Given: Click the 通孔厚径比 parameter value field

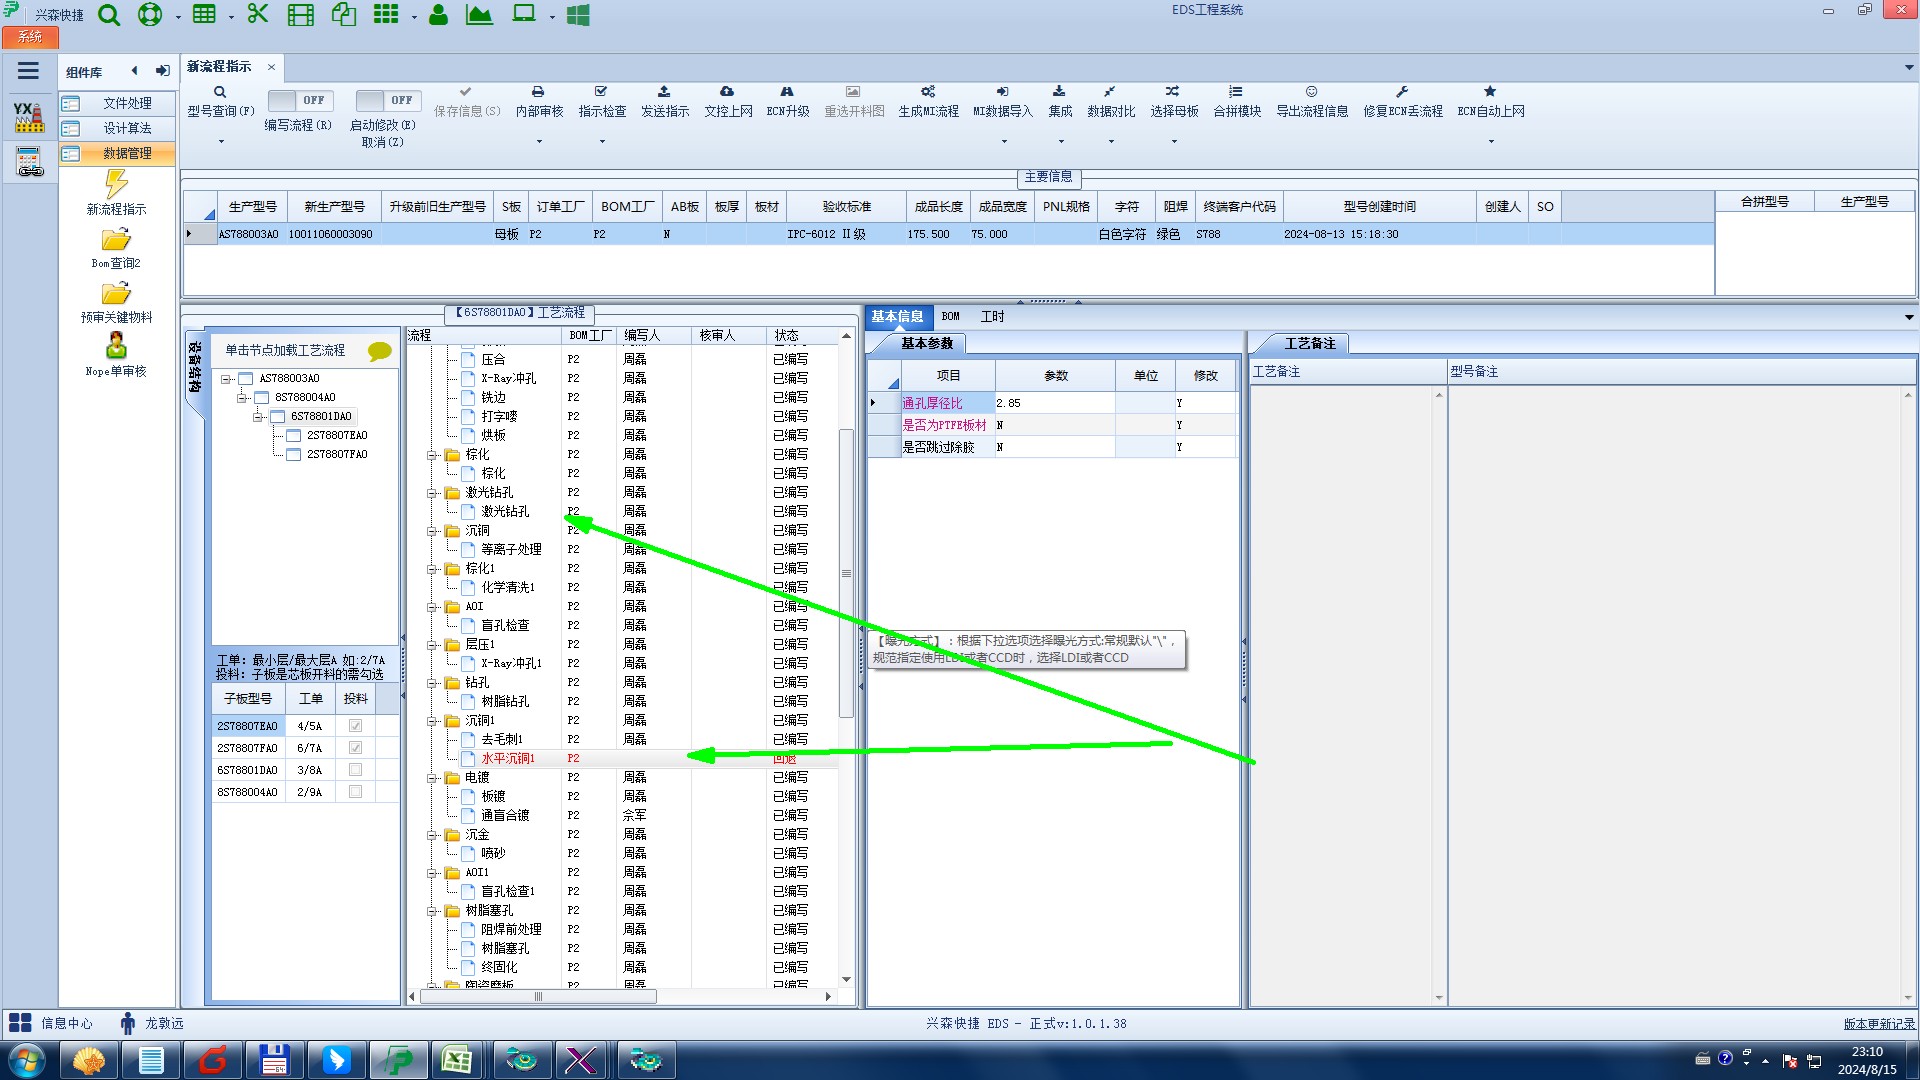Looking at the screenshot, I should click(x=1054, y=403).
